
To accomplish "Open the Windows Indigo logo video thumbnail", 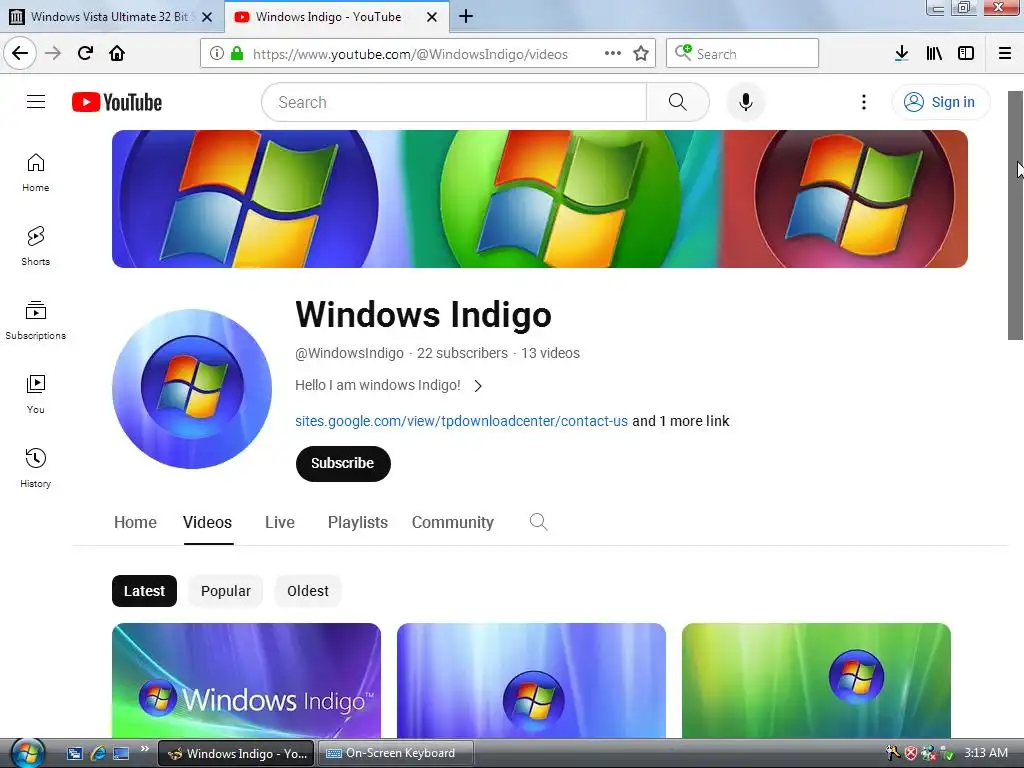I will [246, 680].
